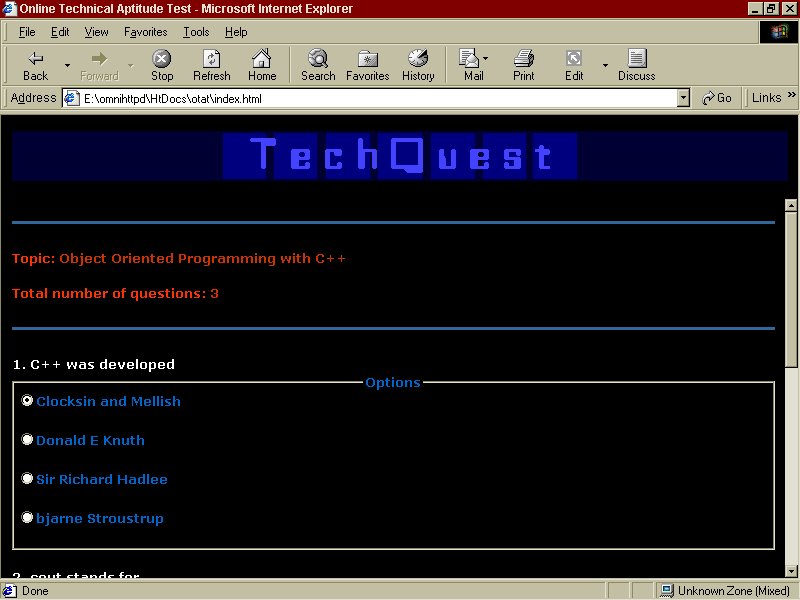Open the Address bar dropdown list
This screenshot has width=800, height=600.
click(683, 98)
